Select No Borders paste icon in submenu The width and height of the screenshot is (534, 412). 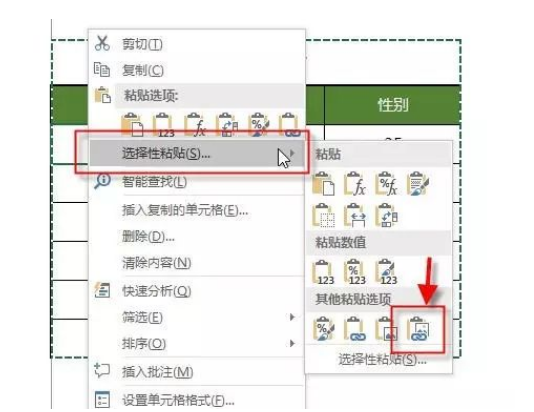[x=324, y=215]
